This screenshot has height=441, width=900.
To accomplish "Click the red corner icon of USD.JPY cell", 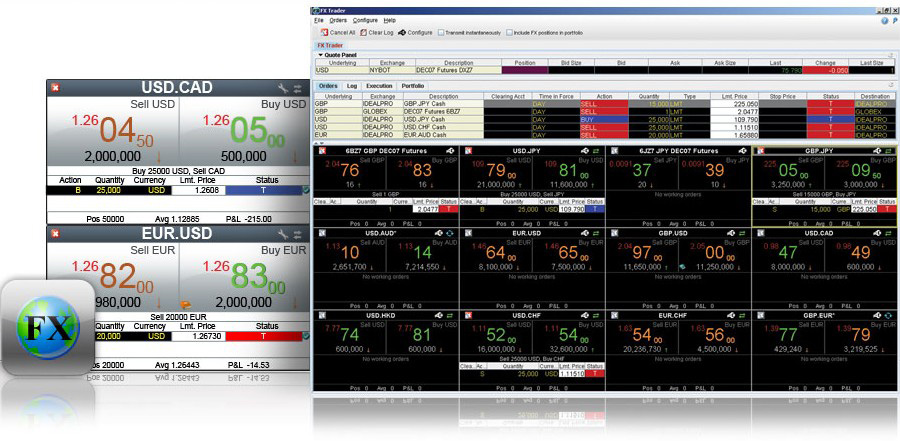I will [x=468, y=151].
